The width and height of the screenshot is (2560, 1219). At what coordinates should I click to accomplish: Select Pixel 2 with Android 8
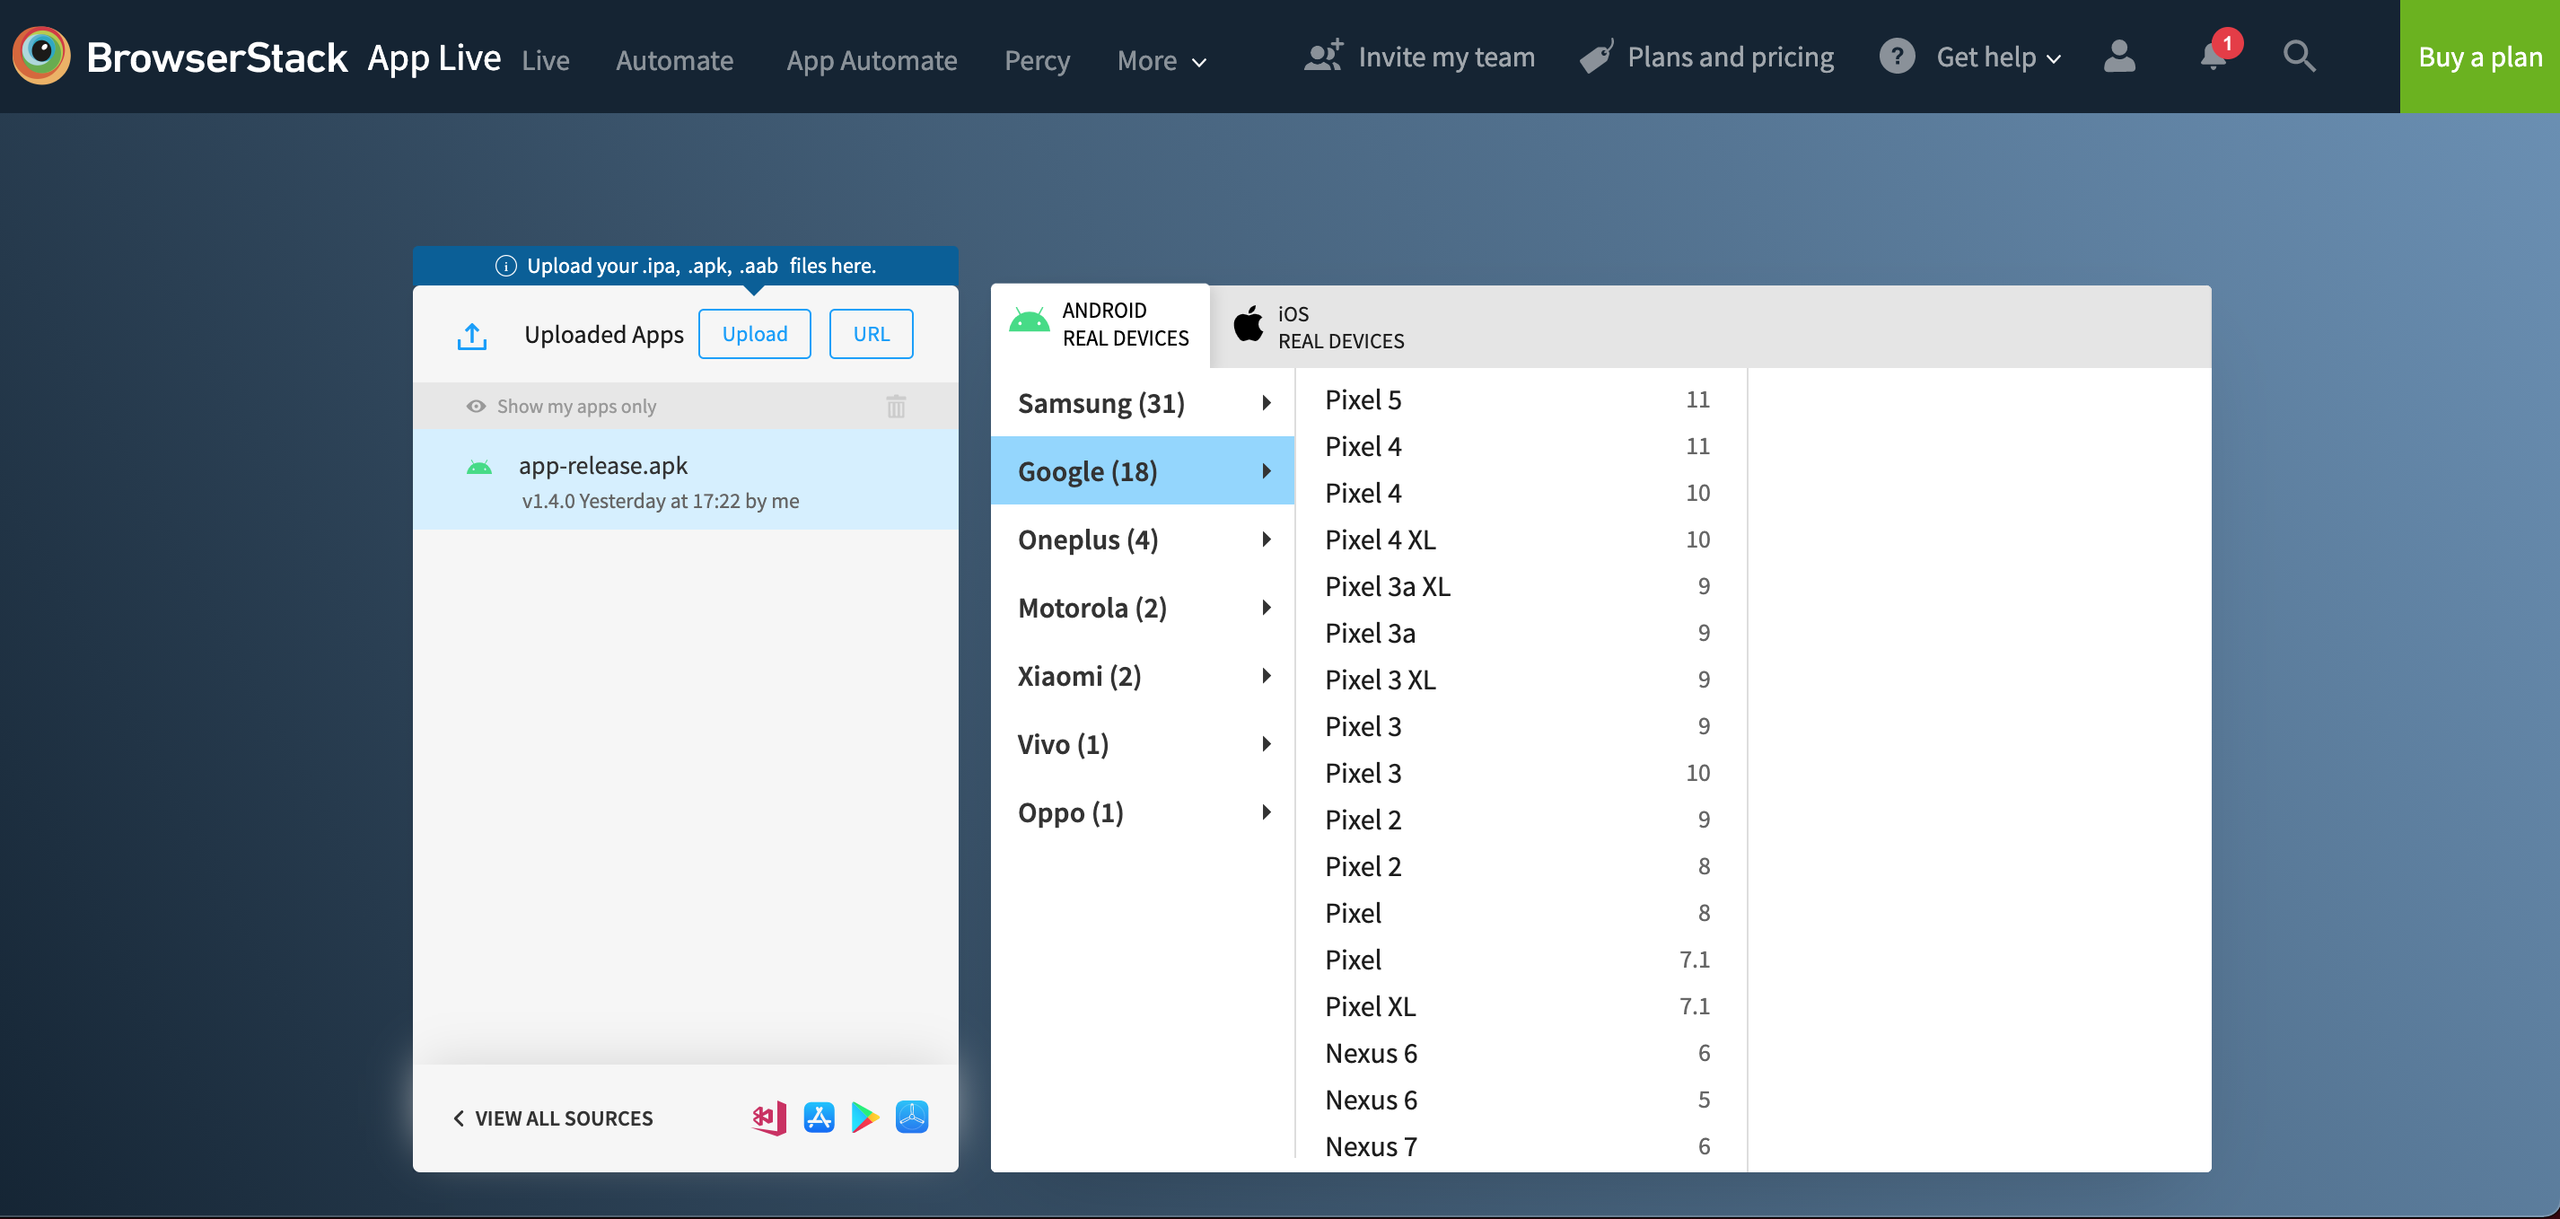tap(1519, 866)
